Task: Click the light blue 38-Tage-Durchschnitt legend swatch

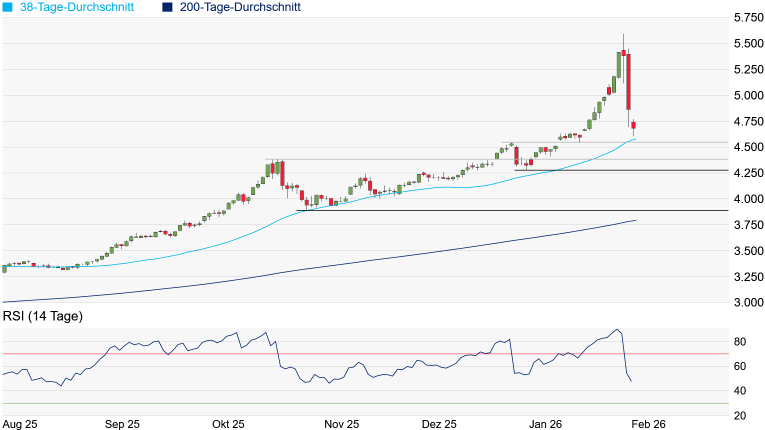Action: tap(7, 7)
